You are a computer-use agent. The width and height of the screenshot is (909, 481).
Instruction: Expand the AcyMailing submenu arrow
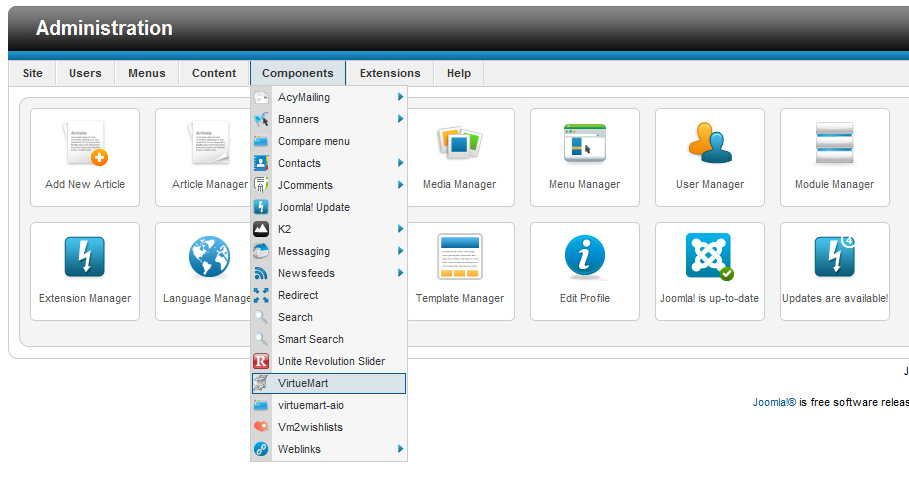click(x=400, y=97)
